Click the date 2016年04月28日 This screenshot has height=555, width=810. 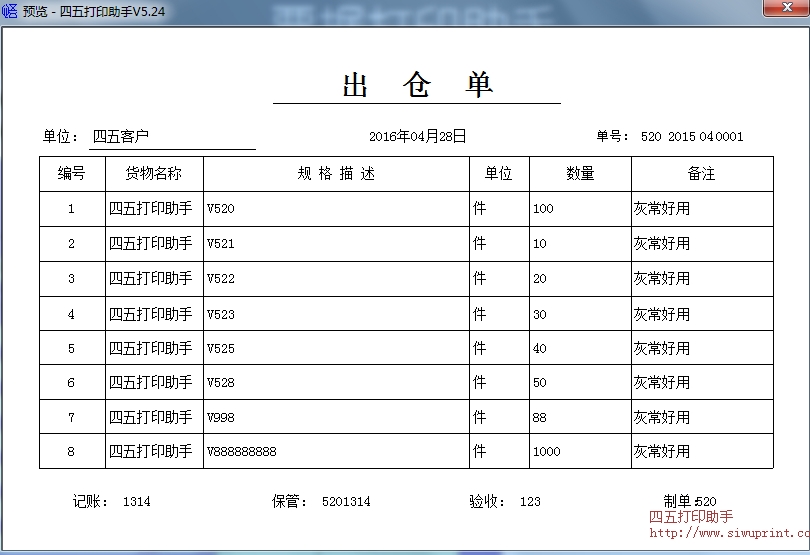(x=417, y=136)
